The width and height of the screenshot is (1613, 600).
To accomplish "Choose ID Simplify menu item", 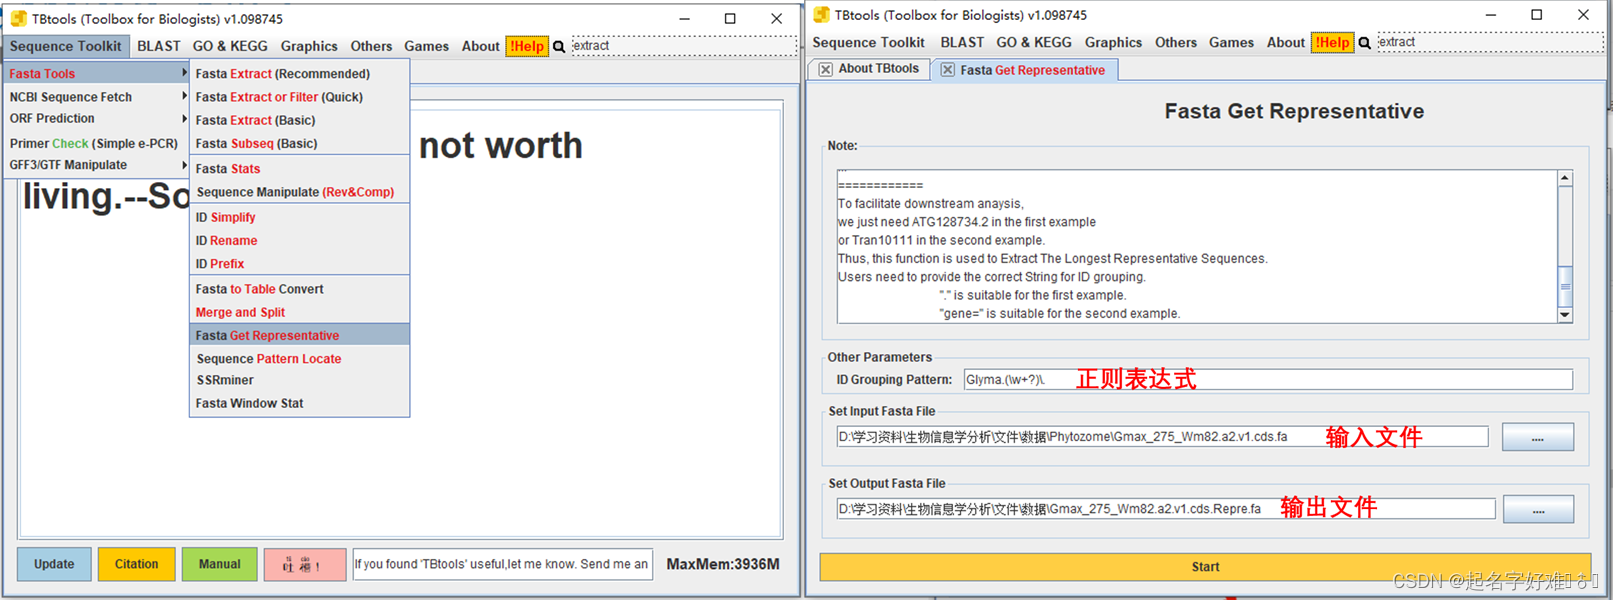I will pos(299,217).
